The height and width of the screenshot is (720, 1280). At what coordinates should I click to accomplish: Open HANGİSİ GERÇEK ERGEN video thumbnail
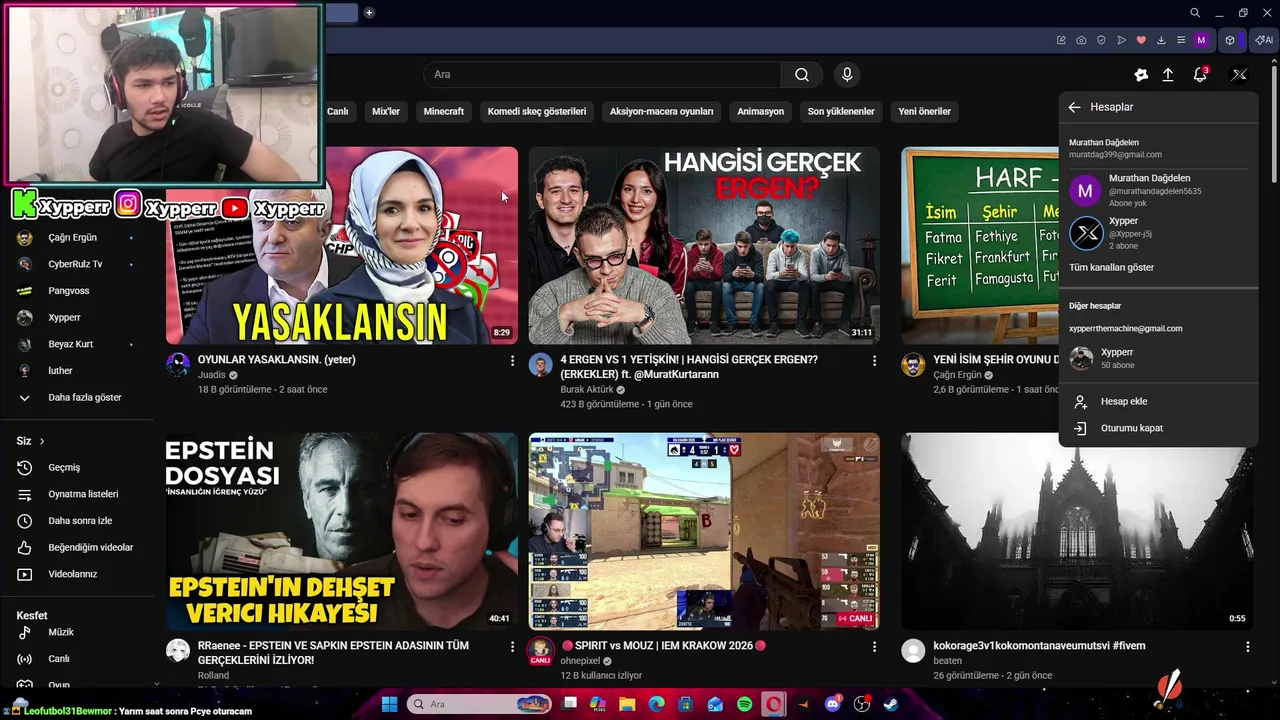(x=704, y=245)
